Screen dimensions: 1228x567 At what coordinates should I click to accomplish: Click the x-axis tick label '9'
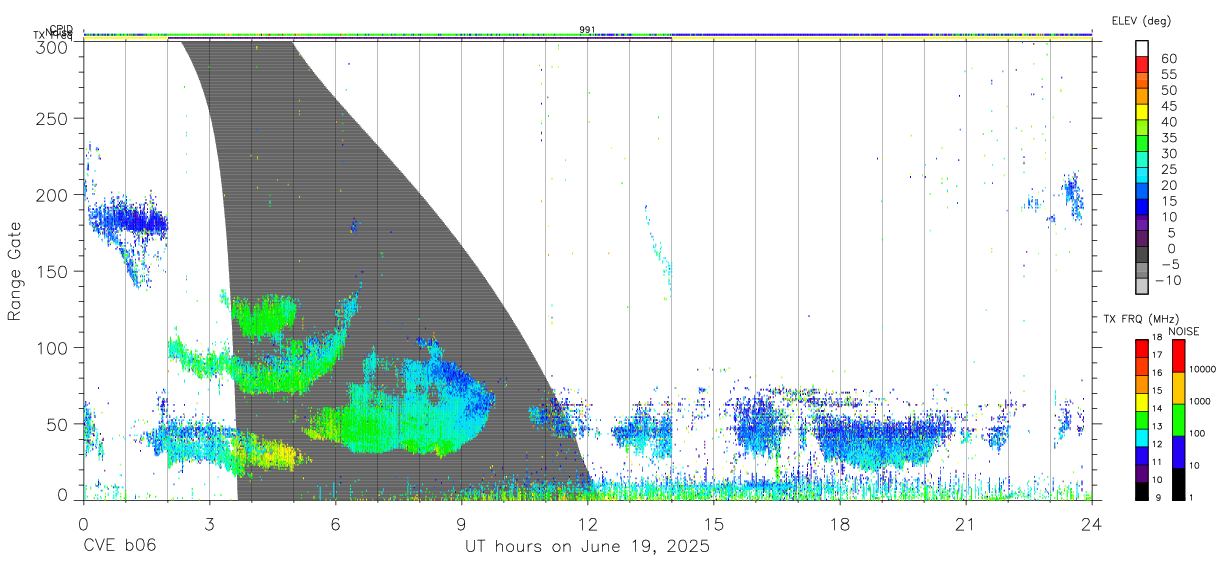coord(461,524)
